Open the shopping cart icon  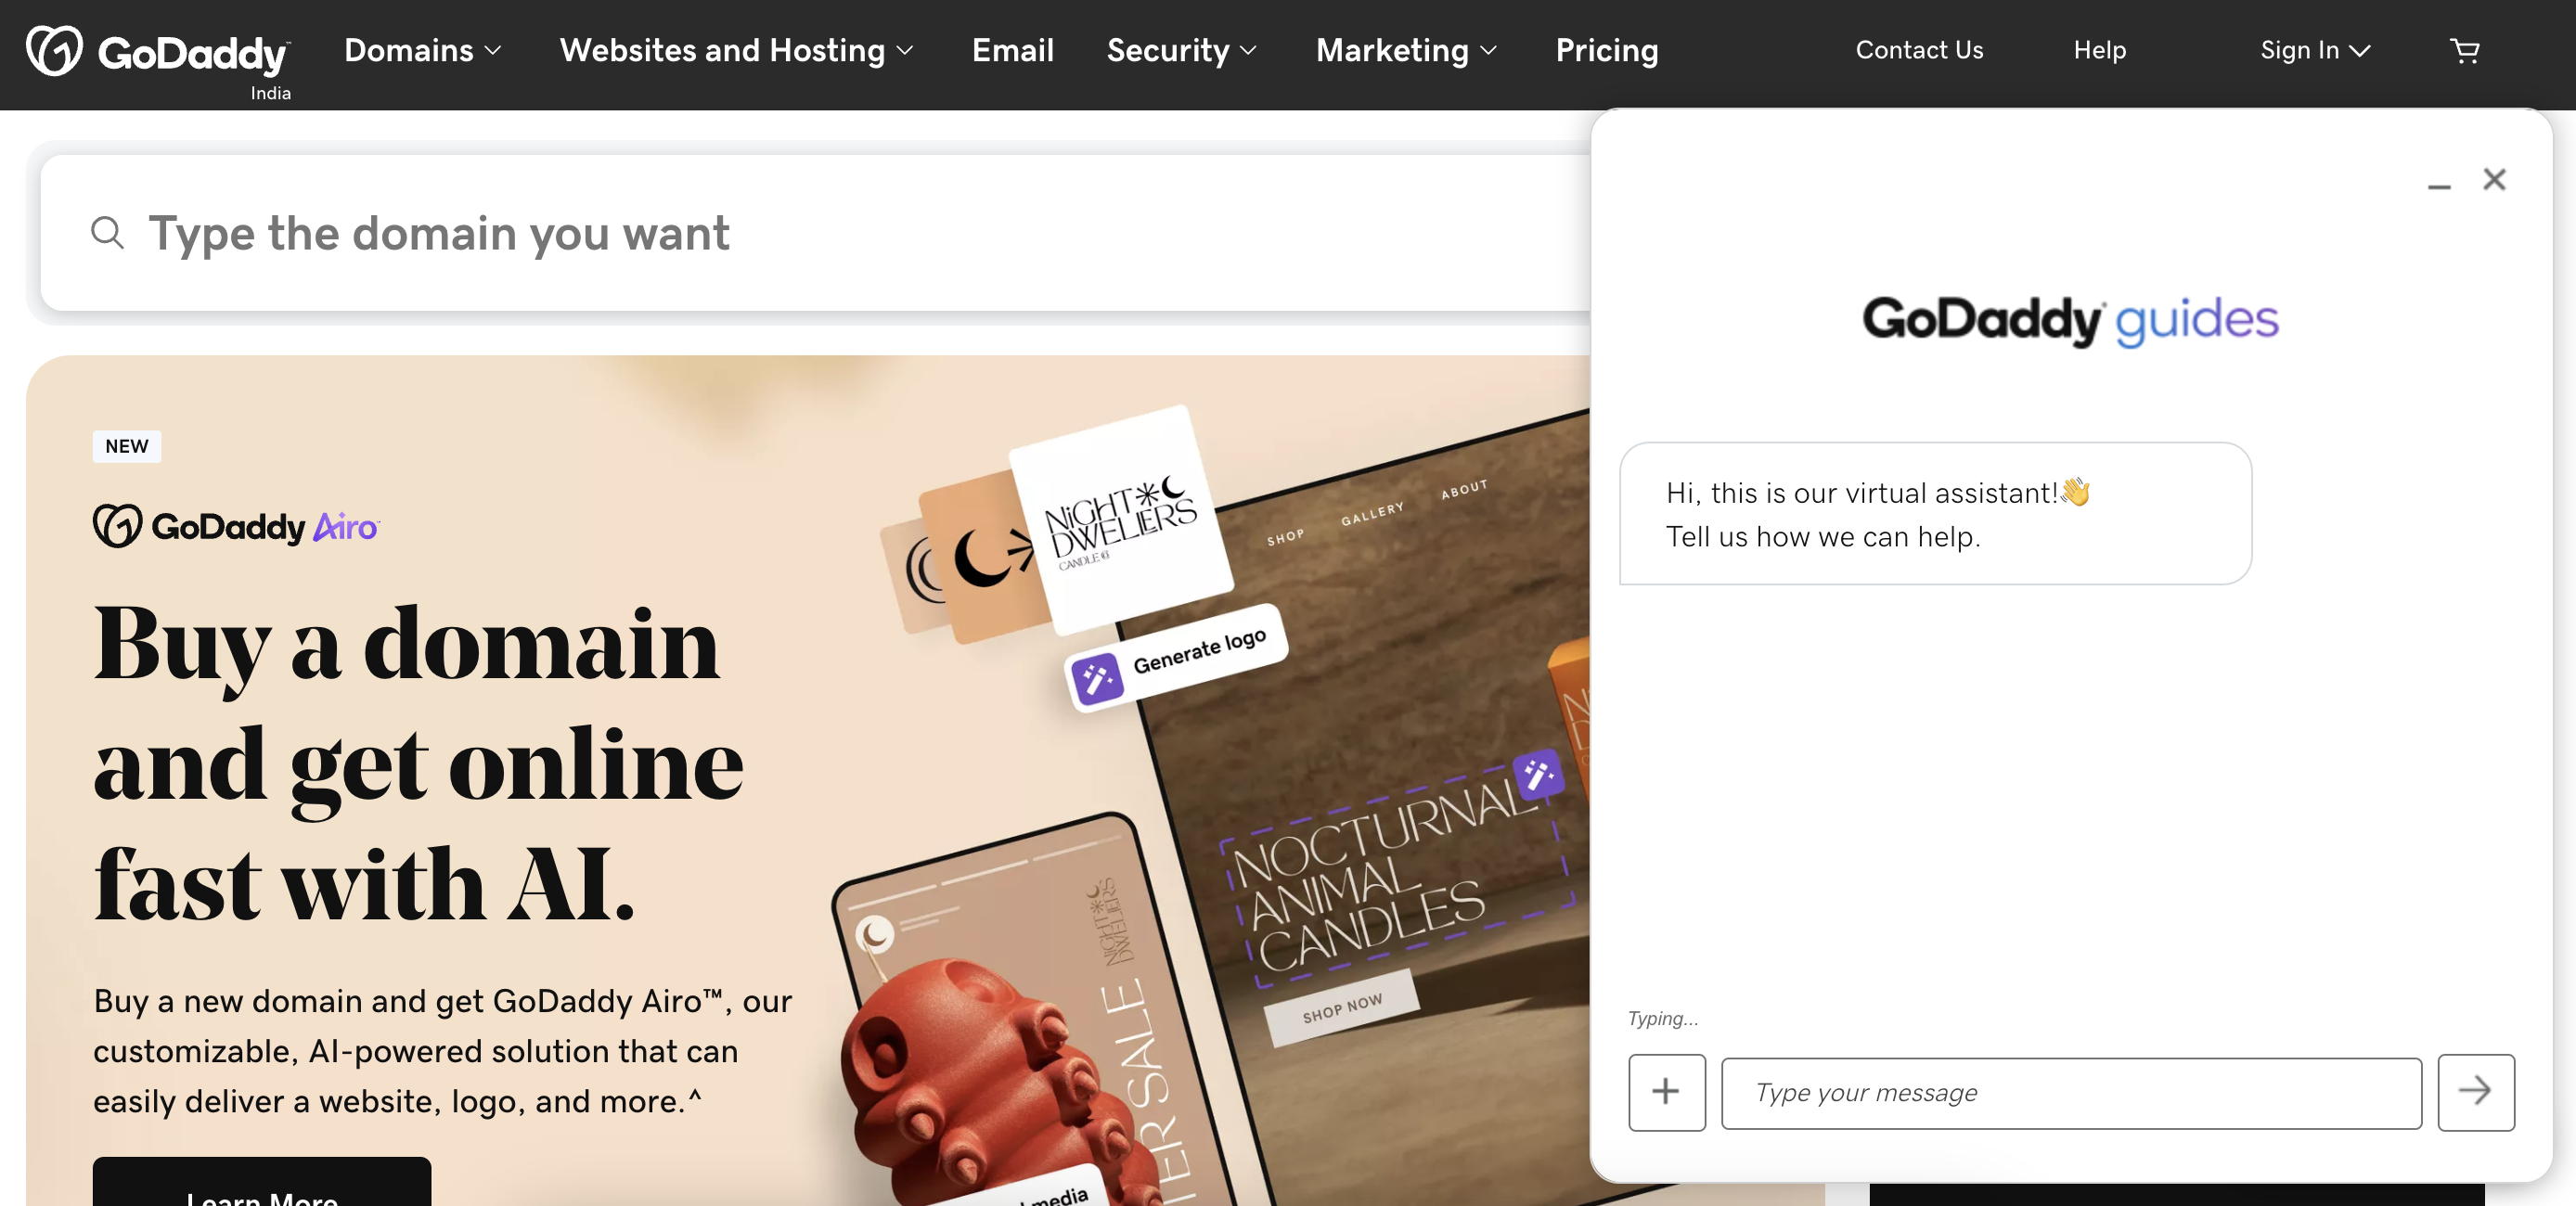coord(2465,51)
